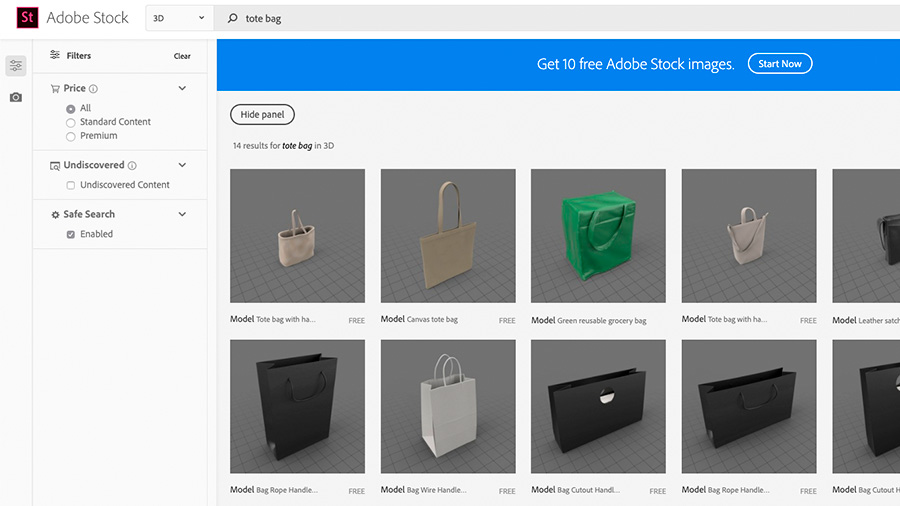Screen dimensions: 900x506
Task: Click the Filters heading label
Action: (x=79, y=56)
